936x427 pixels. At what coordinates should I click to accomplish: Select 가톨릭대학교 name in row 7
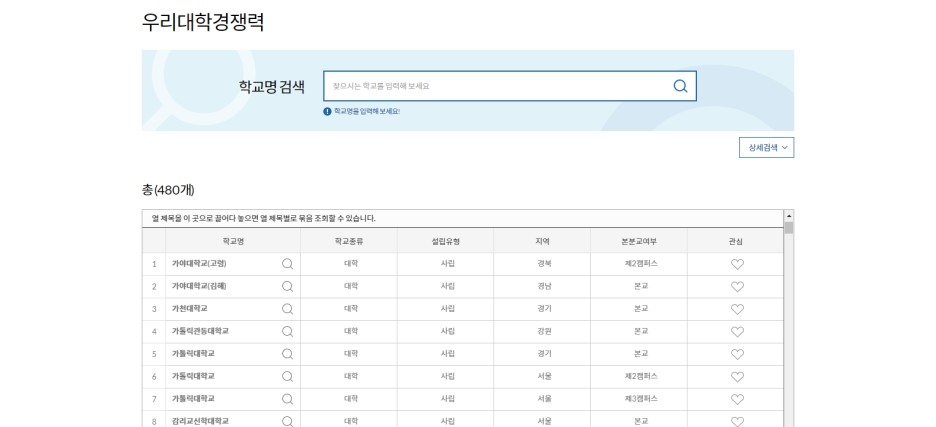click(193, 398)
